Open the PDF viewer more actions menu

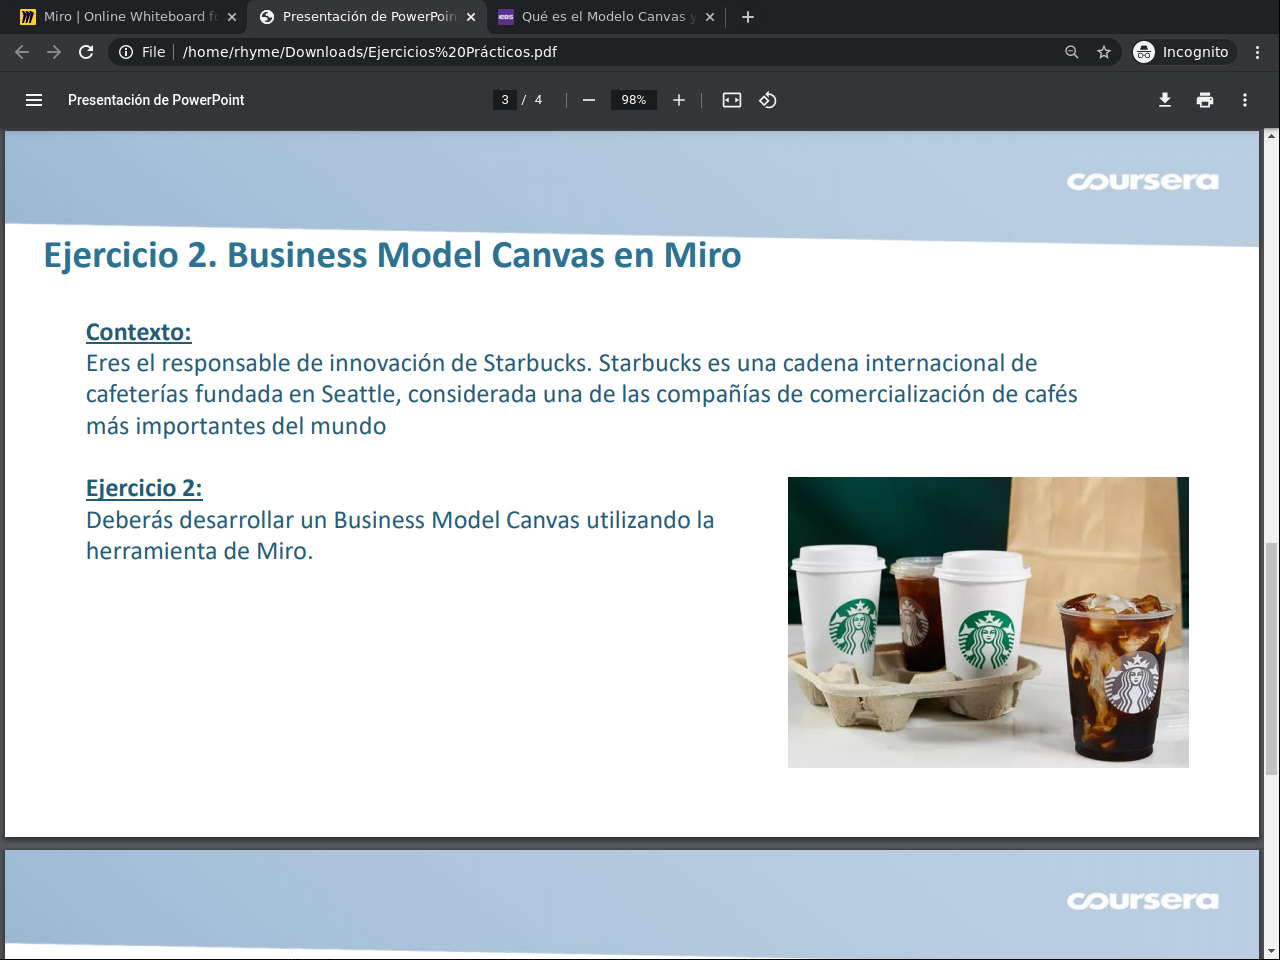coord(1245,100)
